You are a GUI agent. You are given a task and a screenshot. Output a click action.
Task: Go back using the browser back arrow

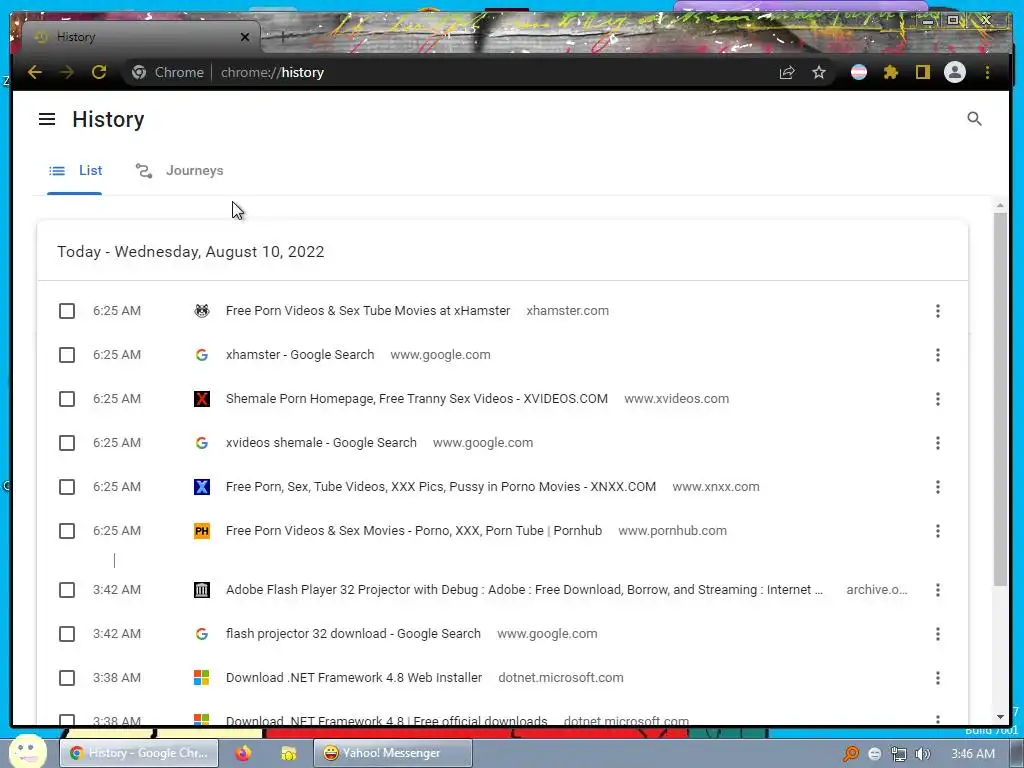tap(35, 72)
